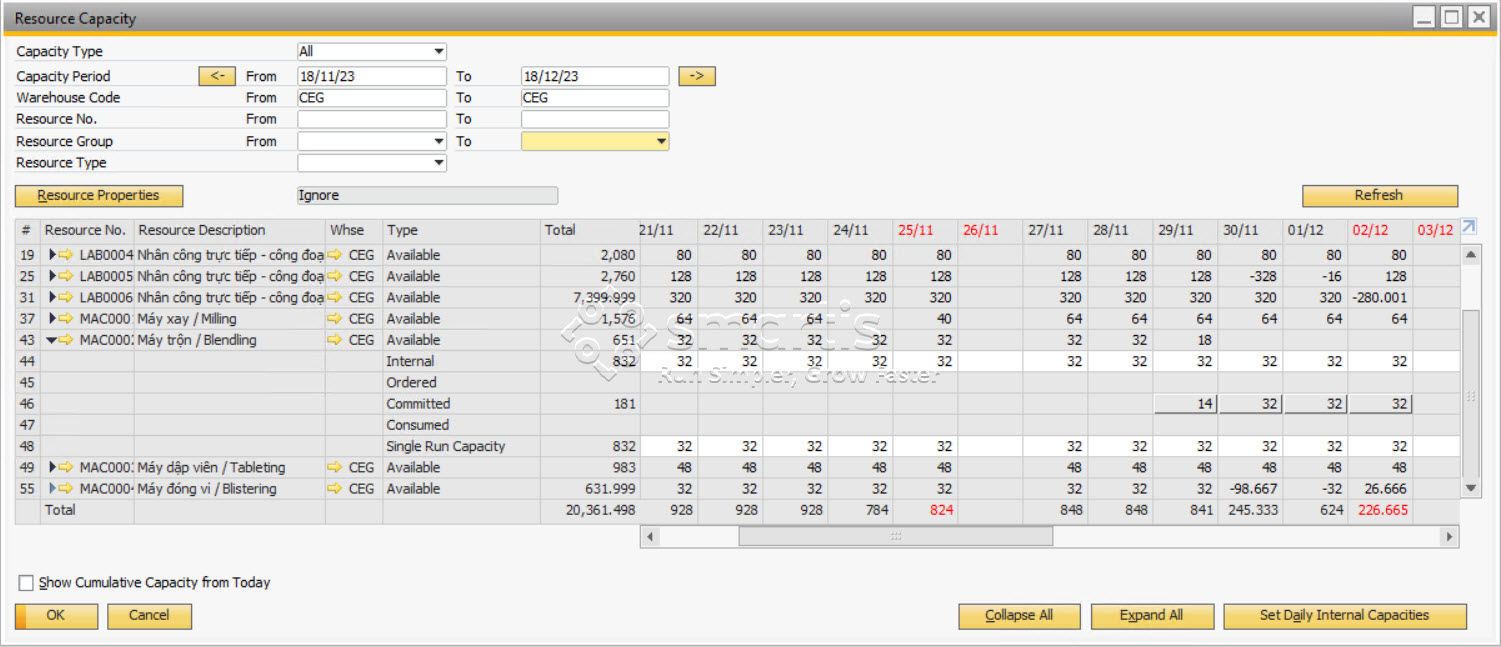1501x647 pixels.
Task: Follow warehouse CEG link arrow in LAB0006 row
Action: coord(336,298)
